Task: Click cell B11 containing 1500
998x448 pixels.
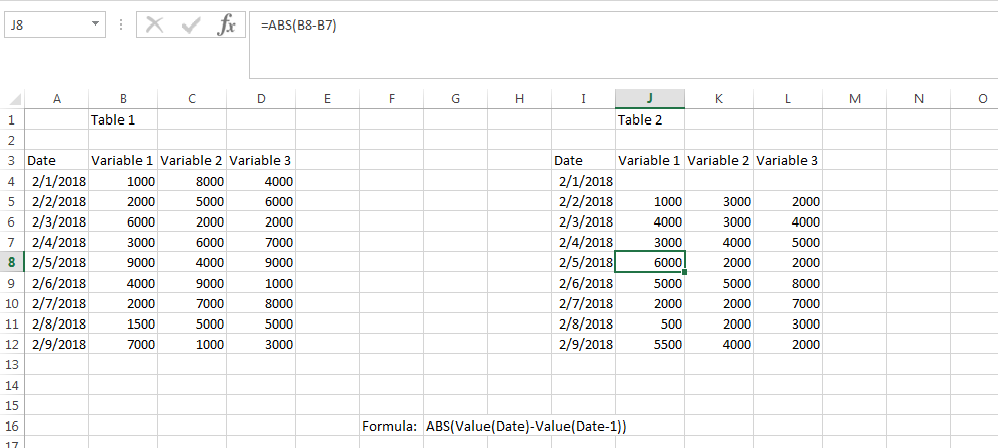Action: [123, 324]
